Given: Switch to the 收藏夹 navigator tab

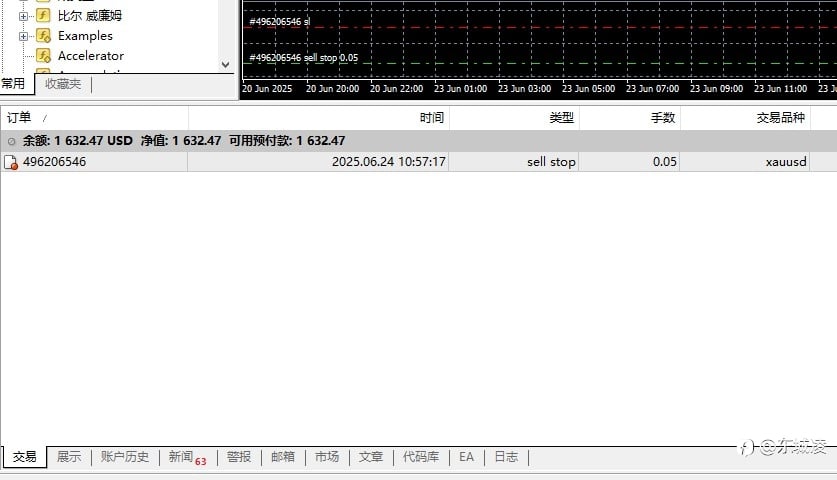Looking at the screenshot, I should (x=63, y=84).
